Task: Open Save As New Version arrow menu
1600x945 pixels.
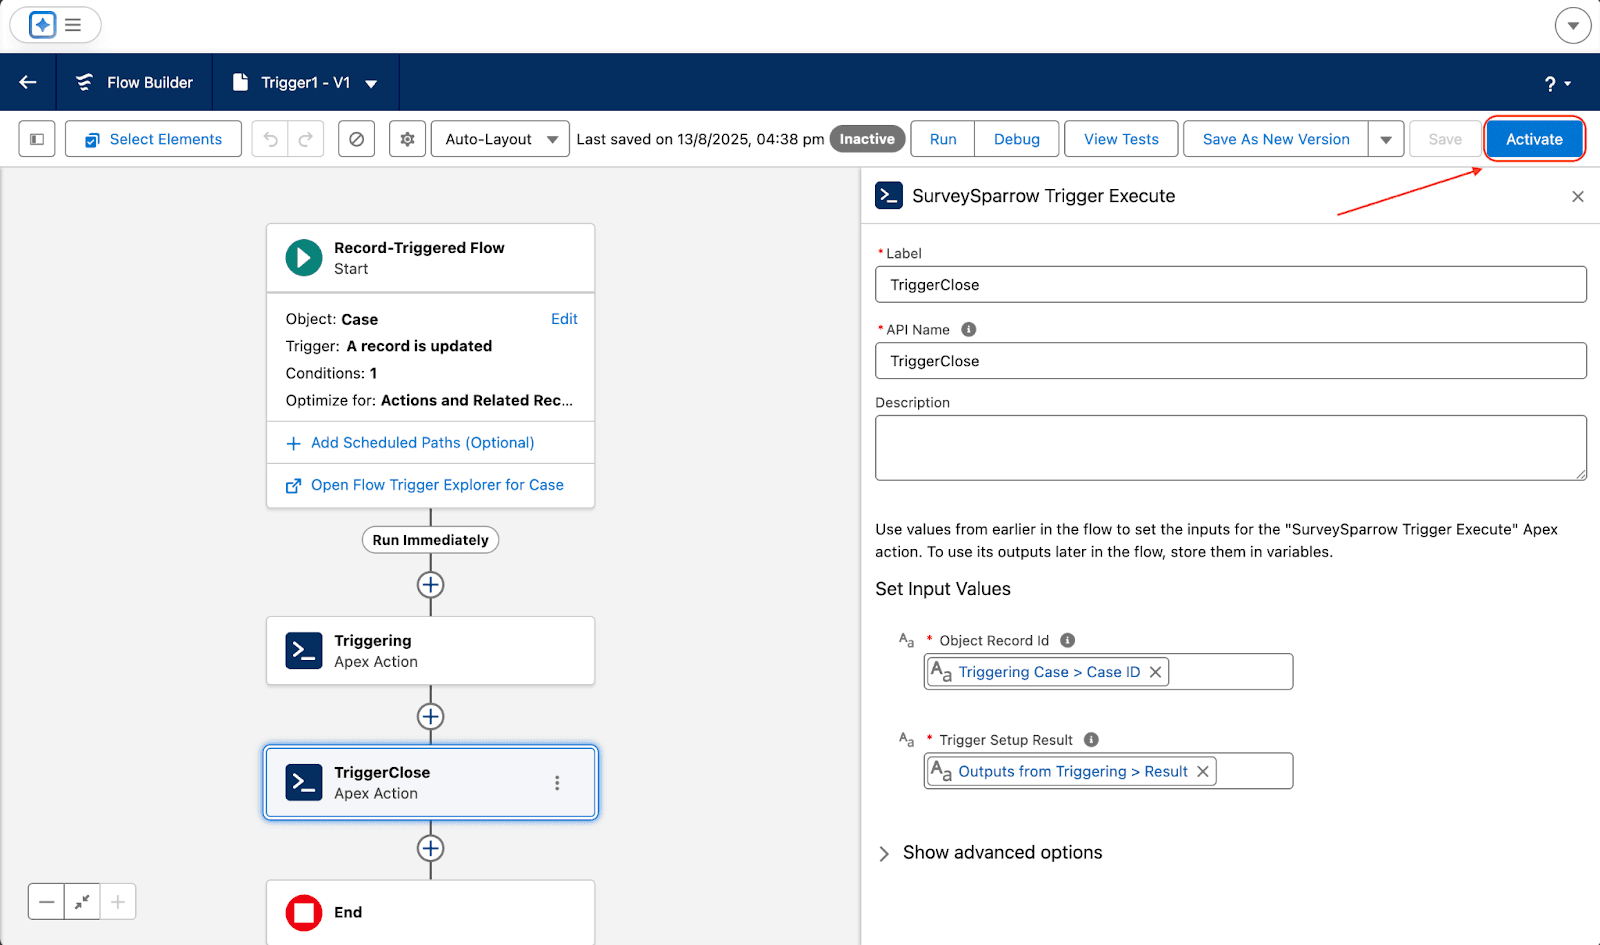Action: pyautogui.click(x=1386, y=139)
